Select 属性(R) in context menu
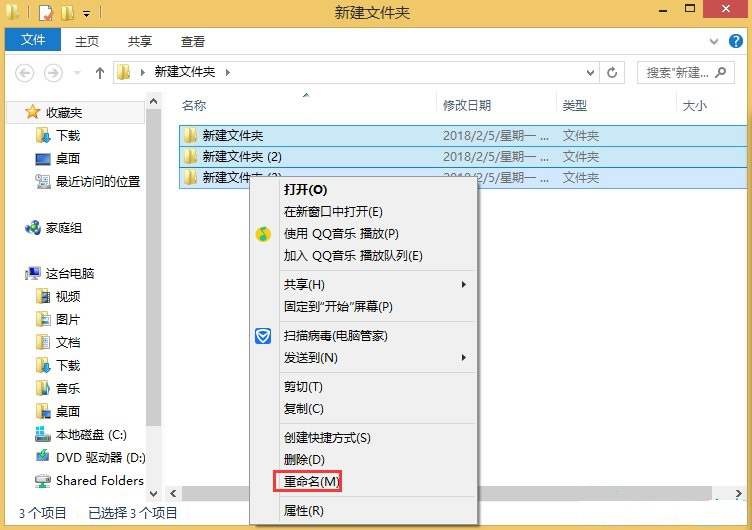752x530 pixels. click(304, 511)
